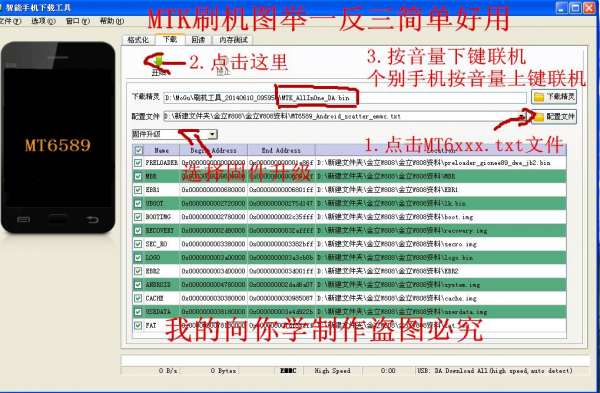
Task: Click the 0:00 elapsed time status
Action: tap(388, 370)
